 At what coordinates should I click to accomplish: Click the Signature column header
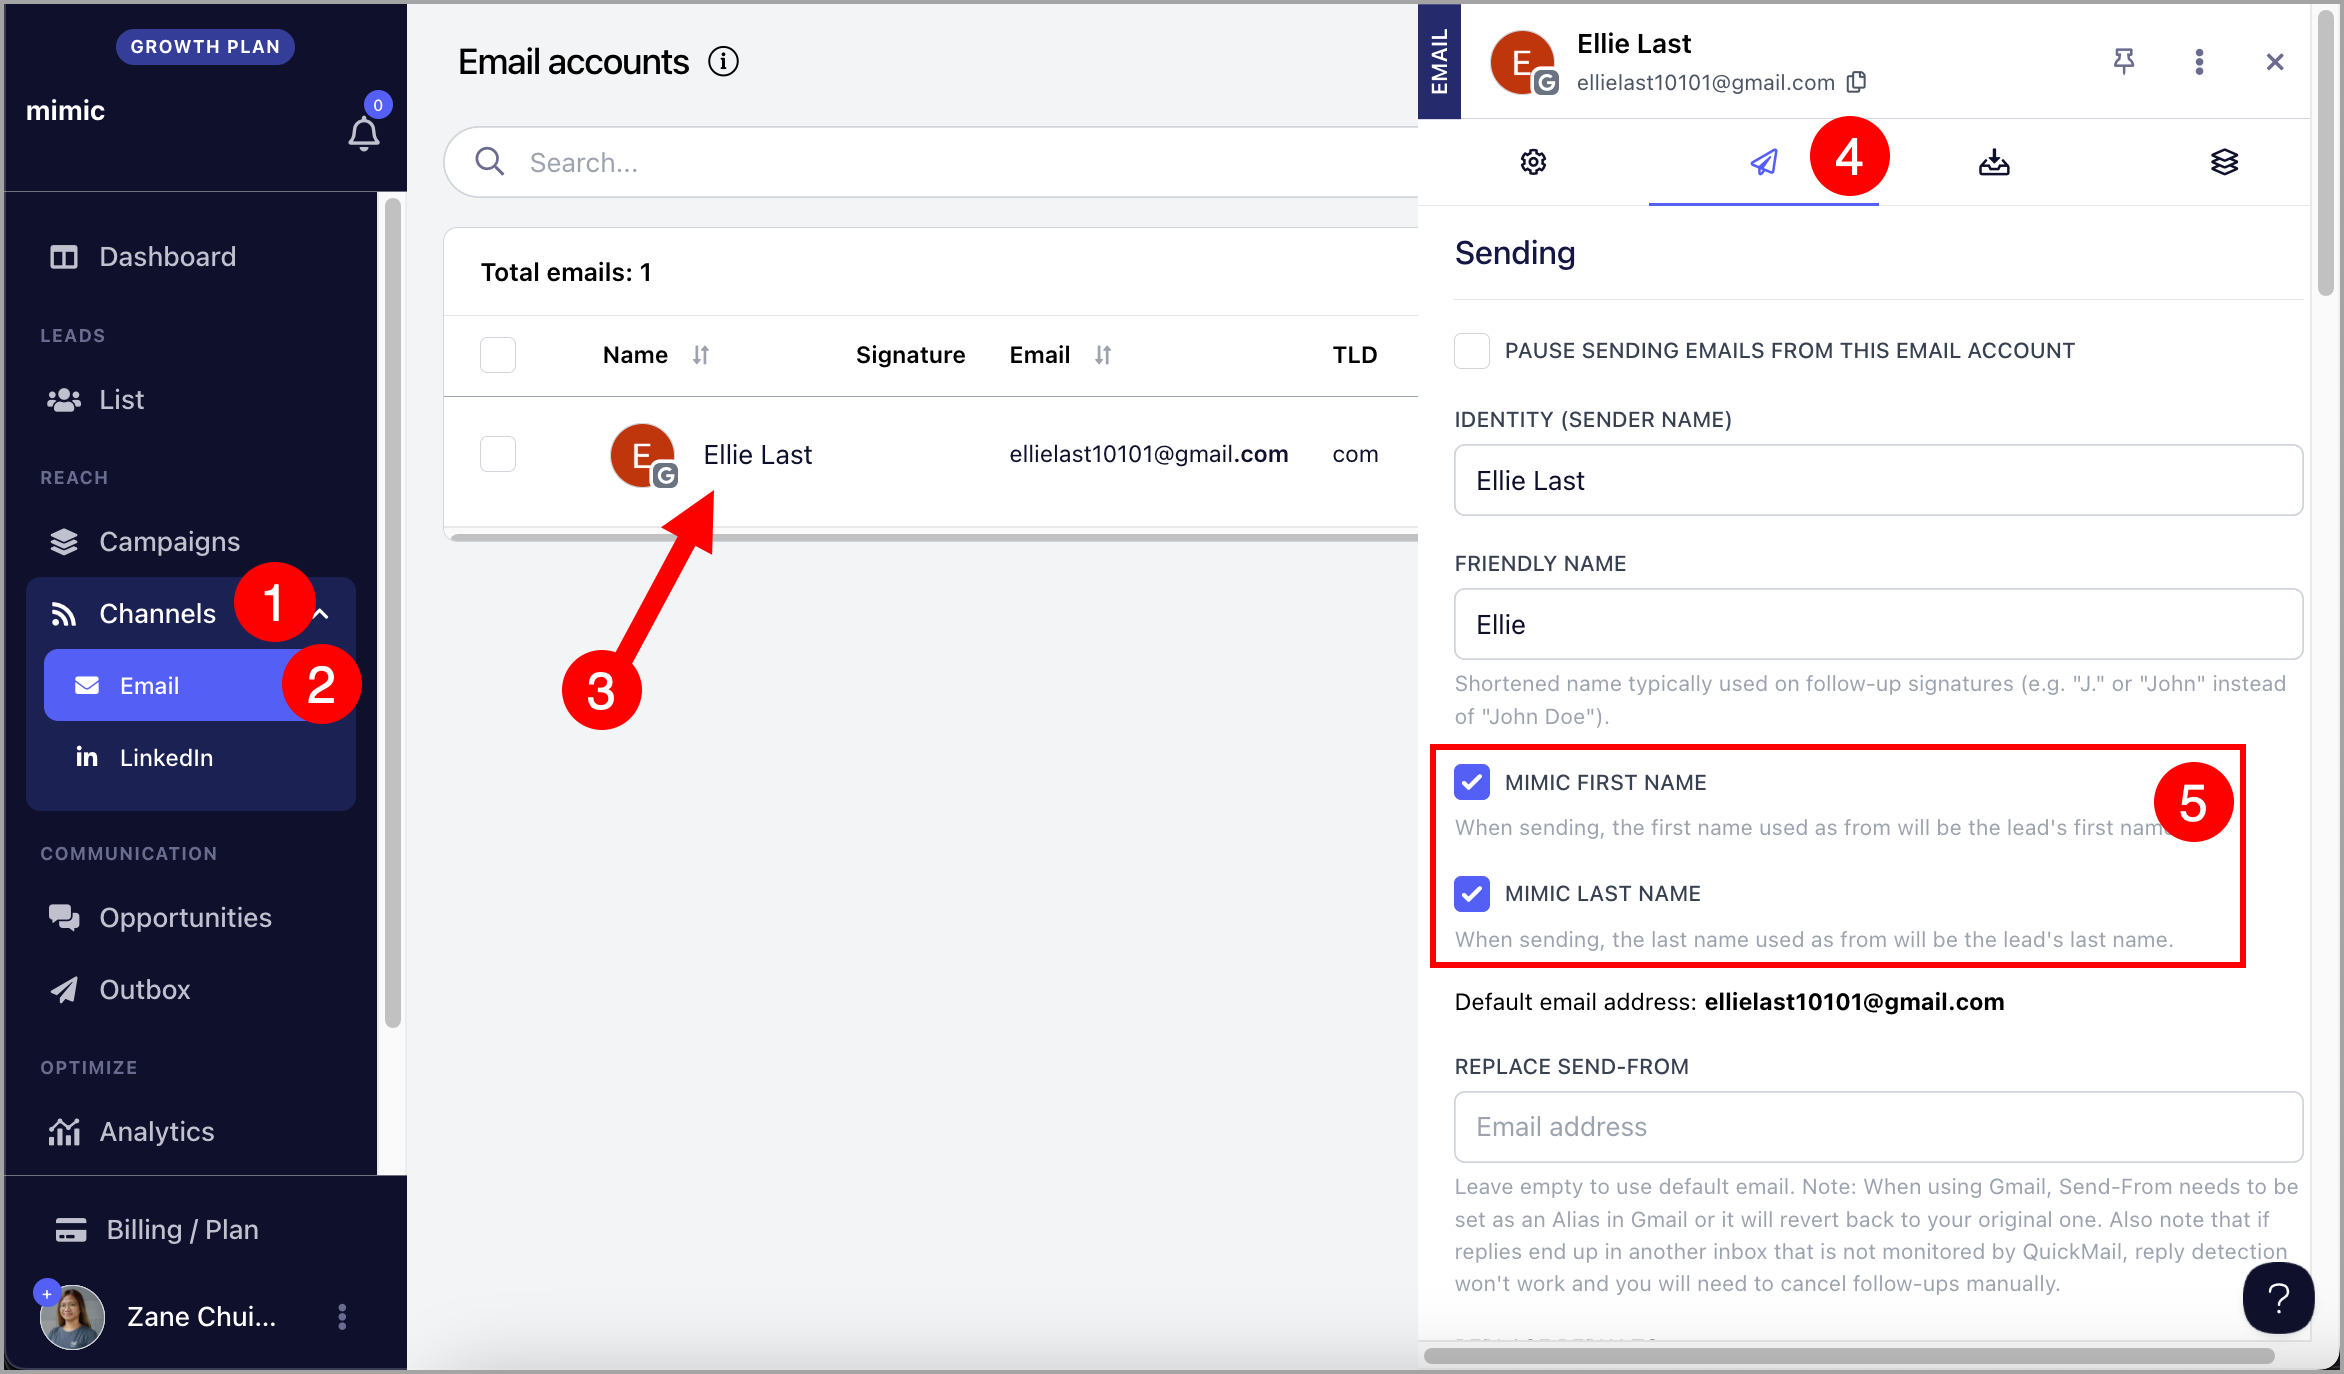click(x=910, y=355)
